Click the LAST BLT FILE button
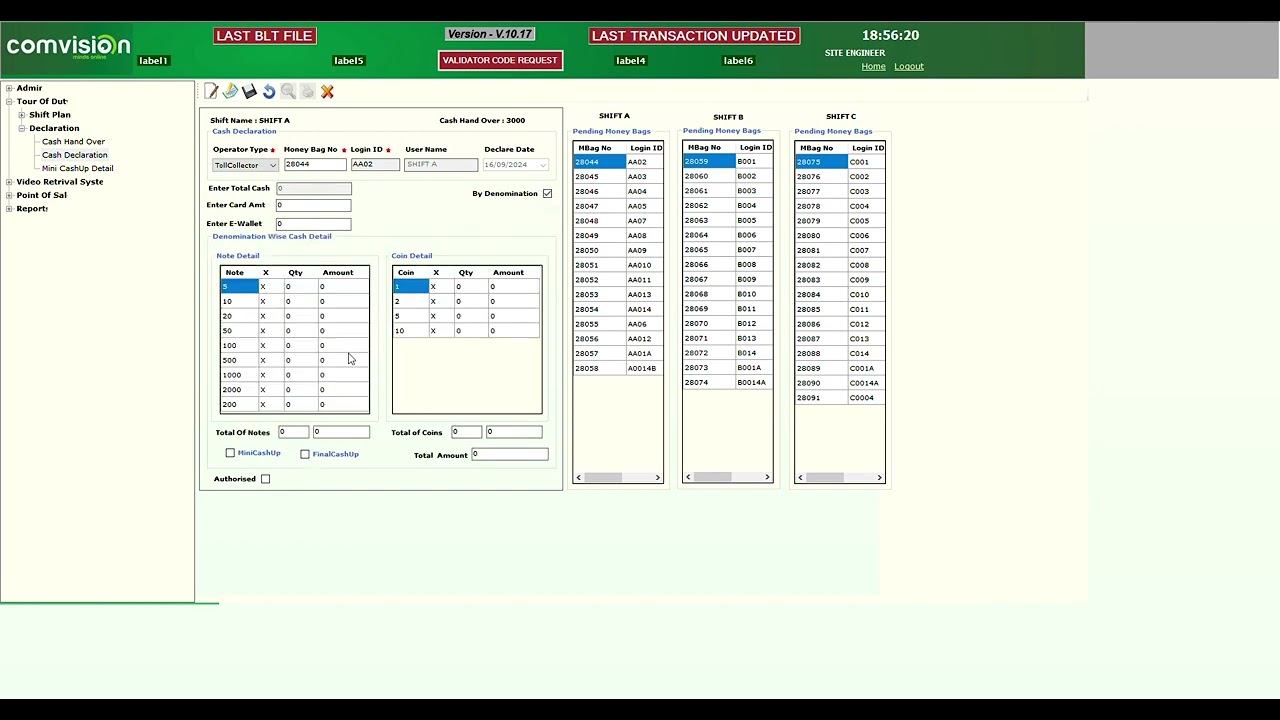This screenshot has width=1280, height=720. (x=264, y=36)
